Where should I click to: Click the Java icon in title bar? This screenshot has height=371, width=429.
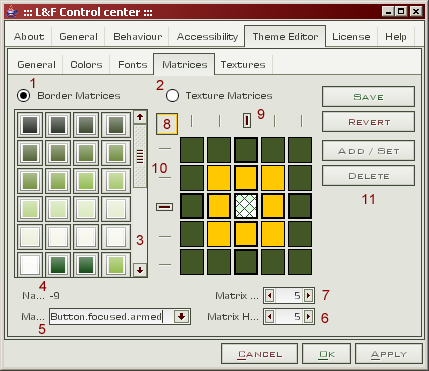[12, 12]
